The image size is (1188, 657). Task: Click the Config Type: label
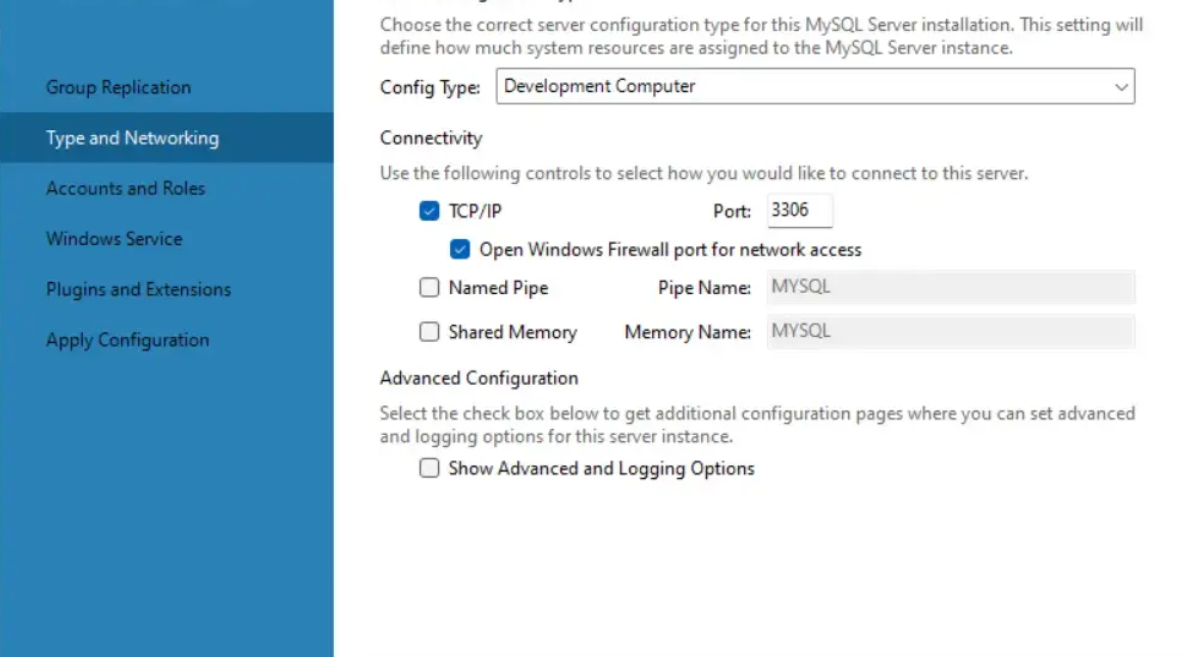coord(430,88)
